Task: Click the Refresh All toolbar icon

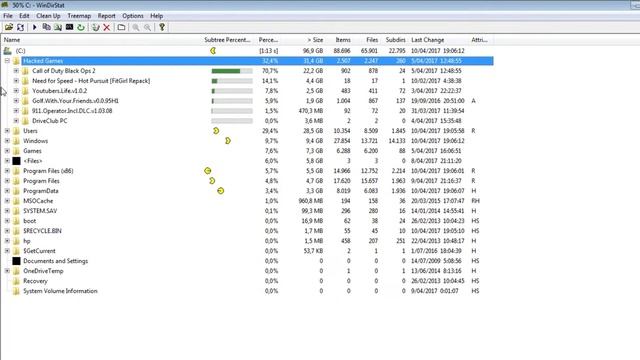Action: click(20, 27)
